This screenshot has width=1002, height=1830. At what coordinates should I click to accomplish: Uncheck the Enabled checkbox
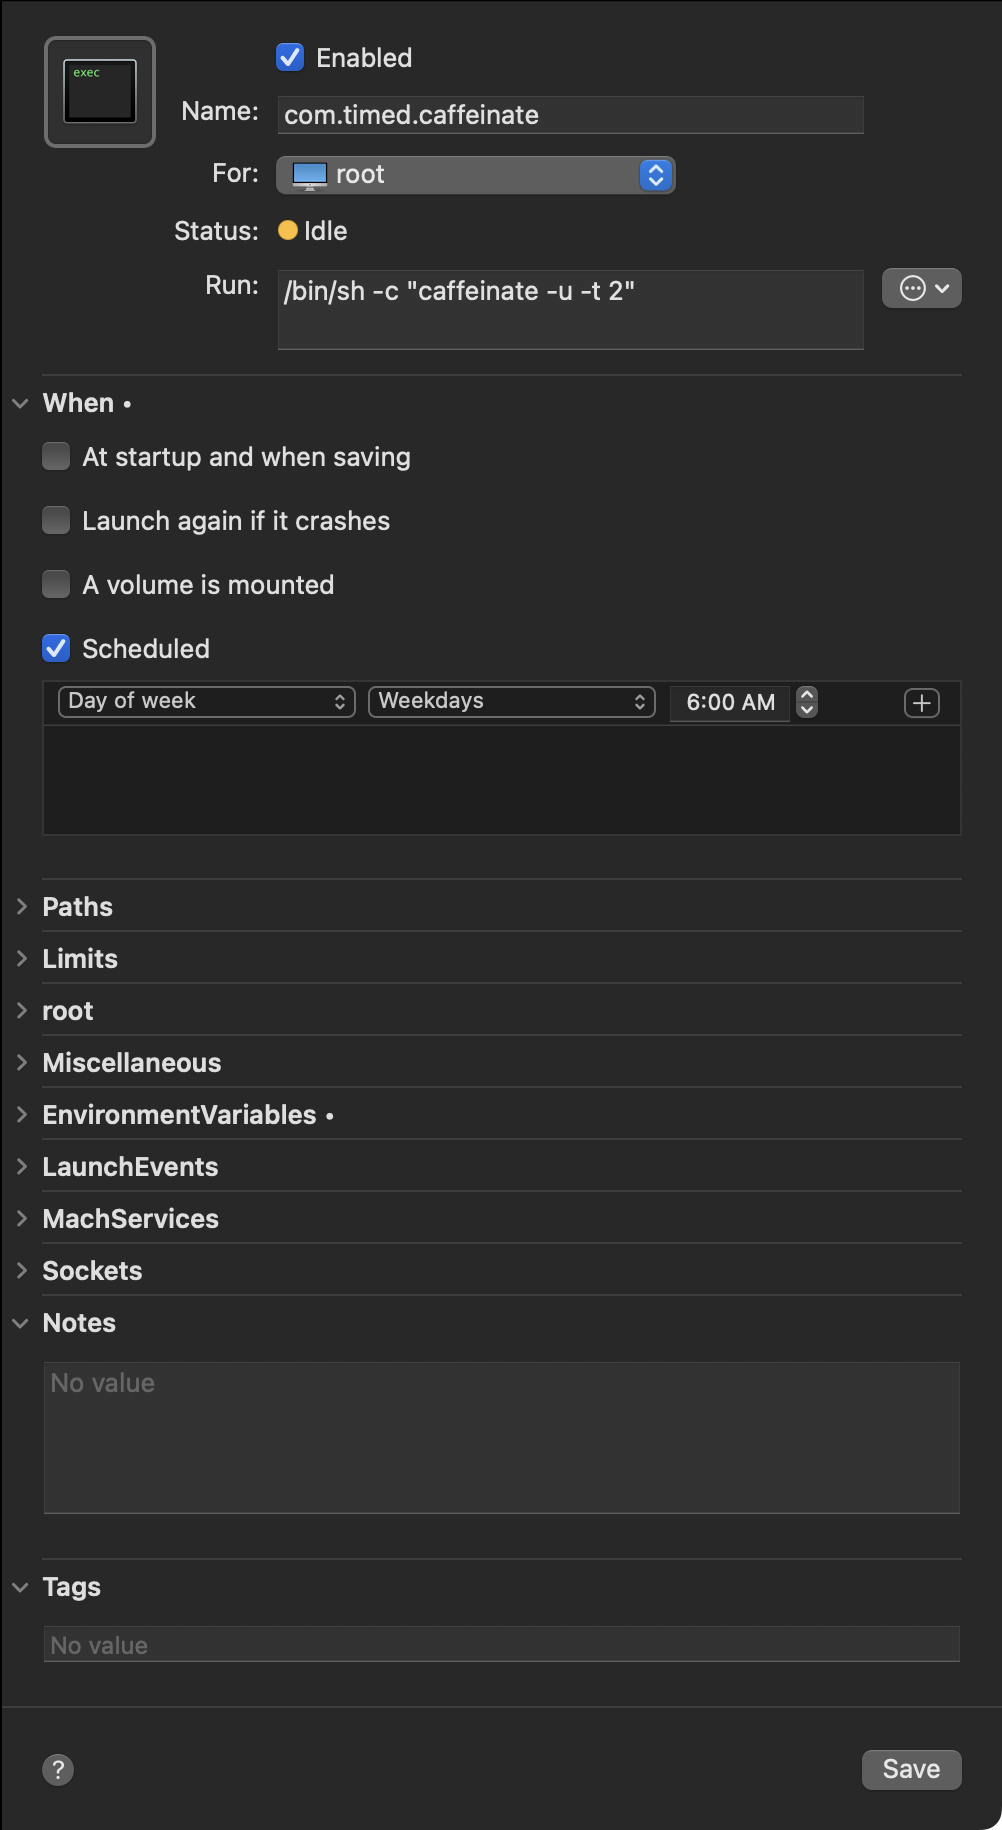tap(290, 58)
